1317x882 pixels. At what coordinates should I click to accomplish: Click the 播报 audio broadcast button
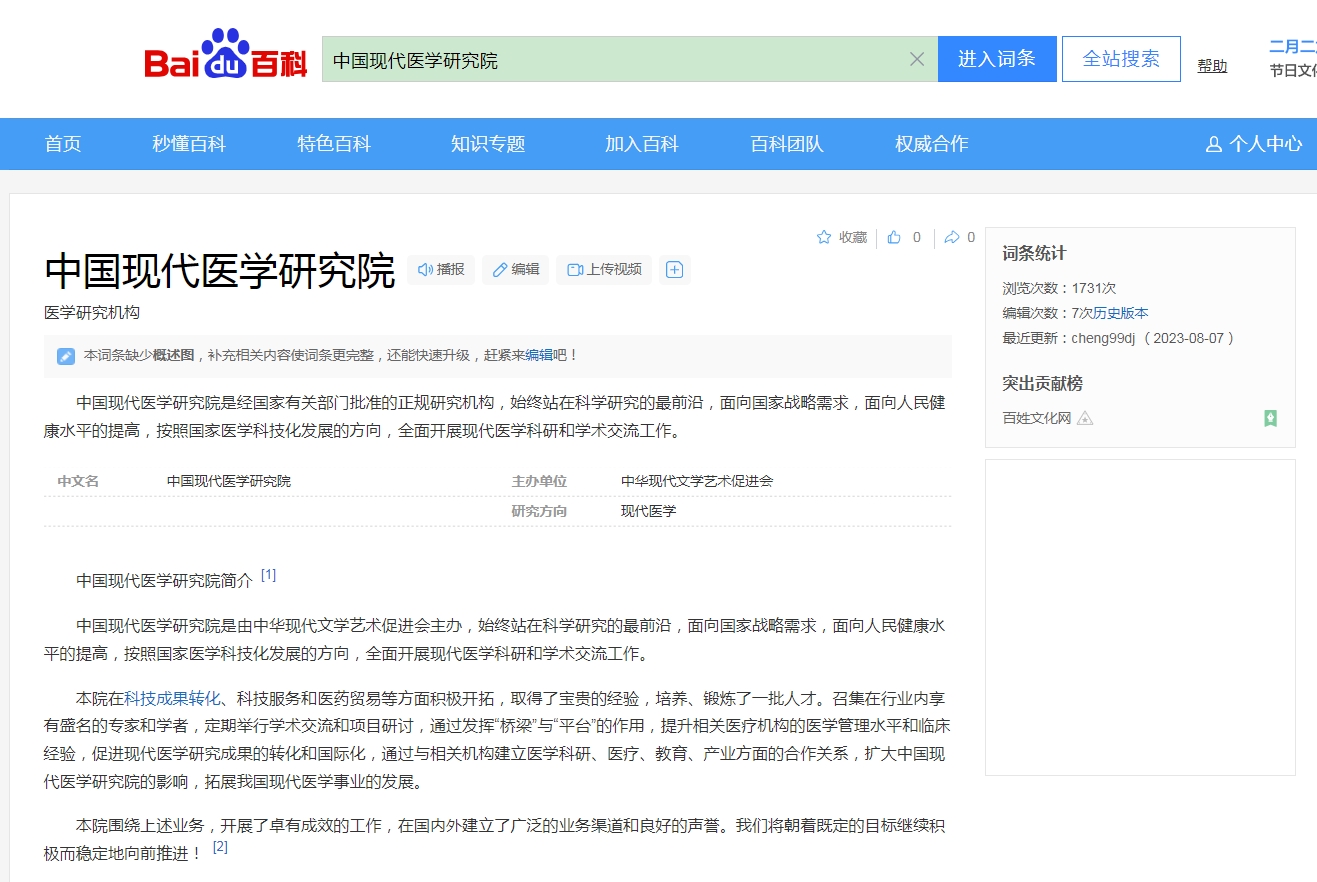point(441,269)
